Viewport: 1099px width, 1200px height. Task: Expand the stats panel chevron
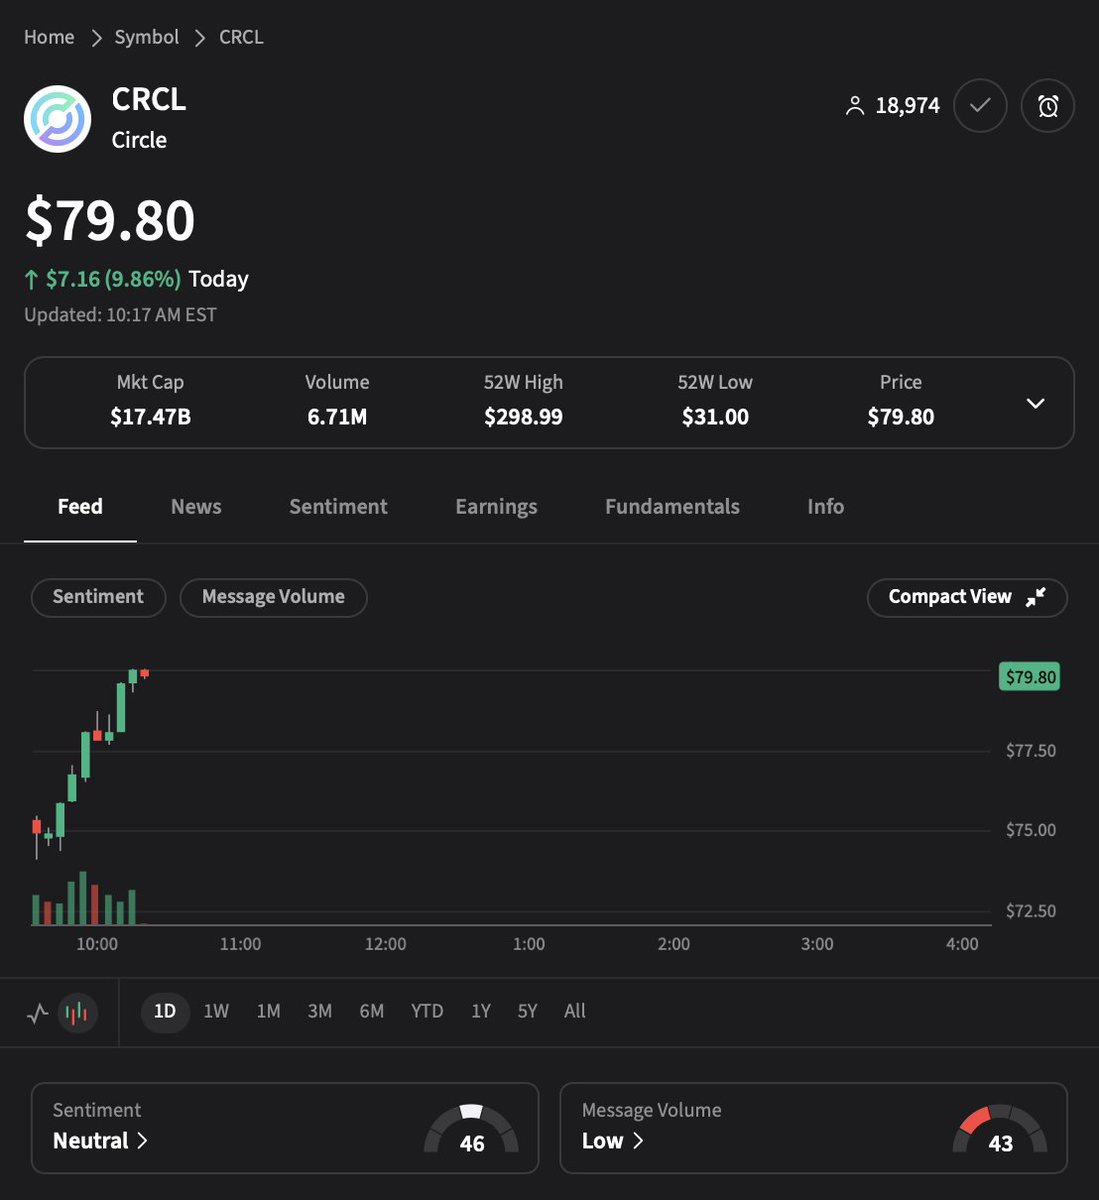tap(1036, 403)
